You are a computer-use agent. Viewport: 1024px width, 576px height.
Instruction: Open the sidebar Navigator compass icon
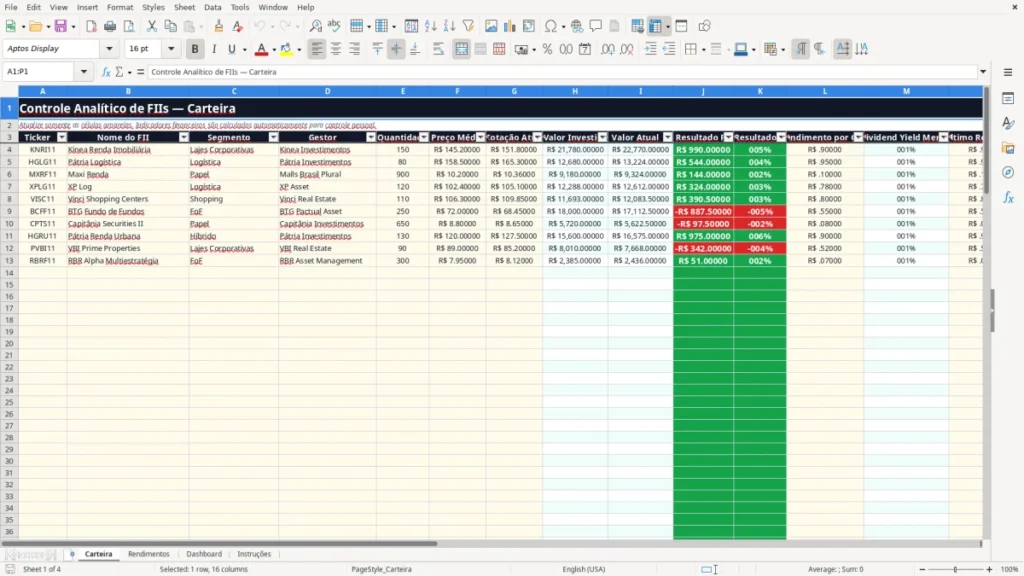coord(1008,172)
